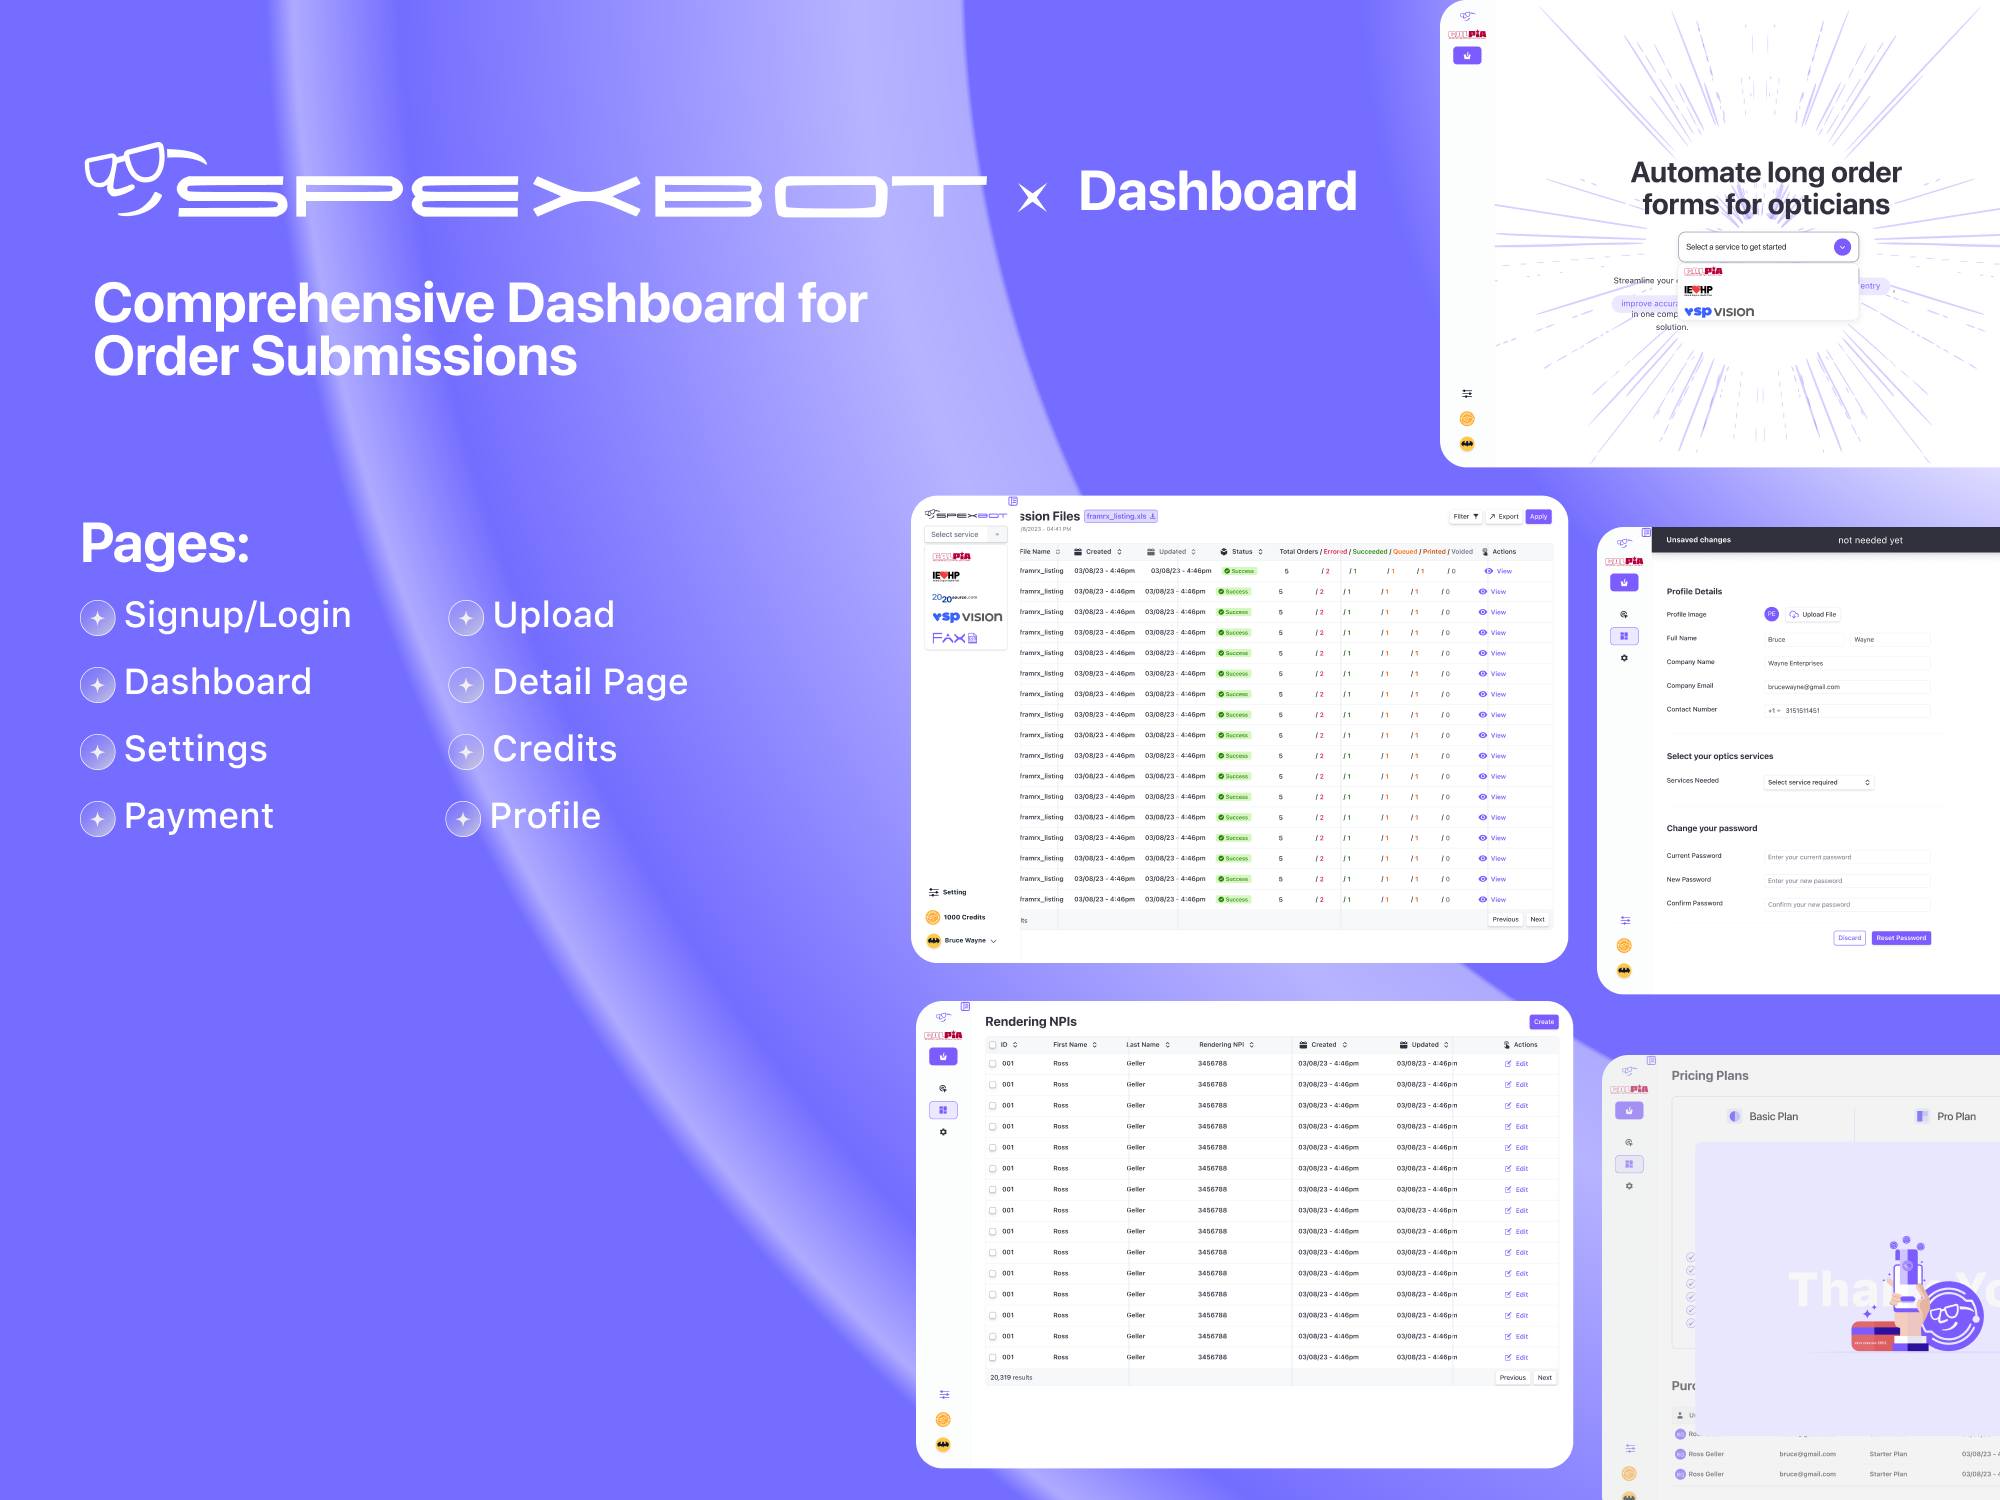Click grid dashboard icon in Rendering NPIs sidebar
Screen dimensions: 2000x1500
(943, 1110)
